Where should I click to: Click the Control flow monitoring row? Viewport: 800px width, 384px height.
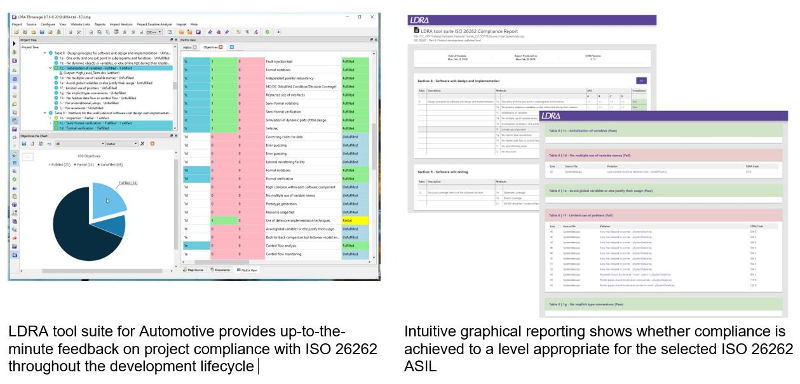click(276, 254)
